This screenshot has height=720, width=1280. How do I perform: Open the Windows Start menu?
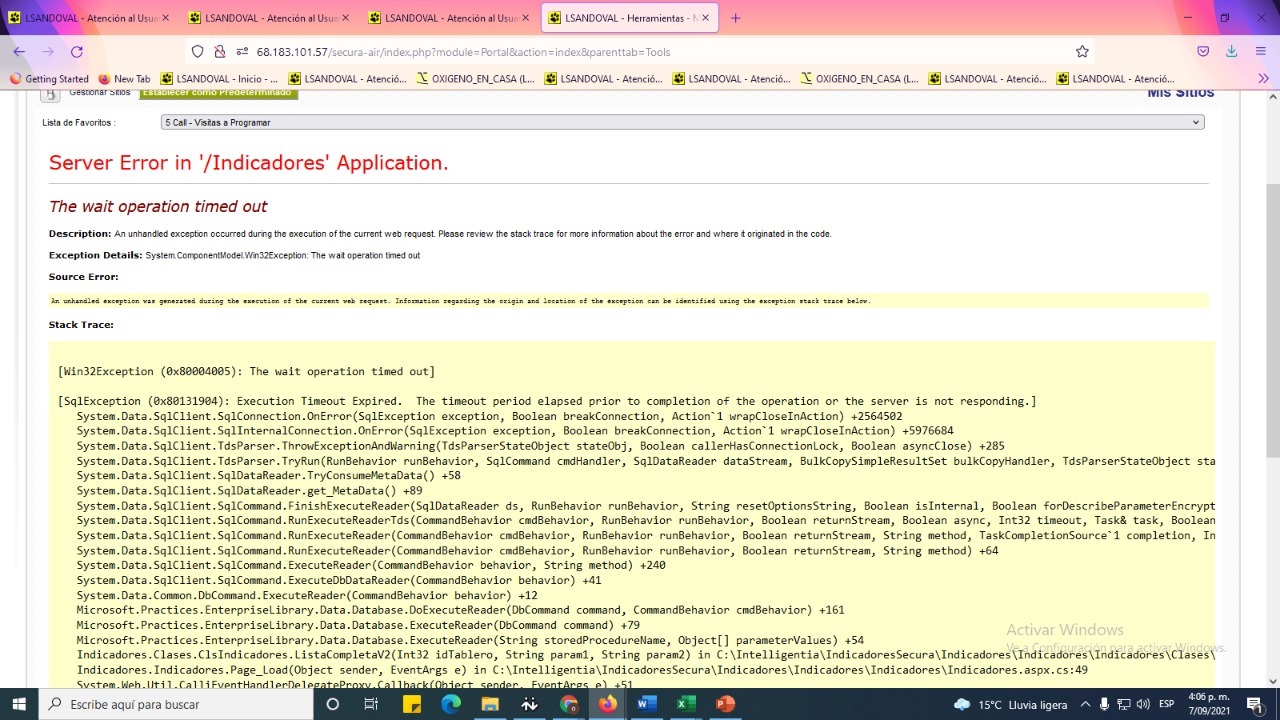19,704
